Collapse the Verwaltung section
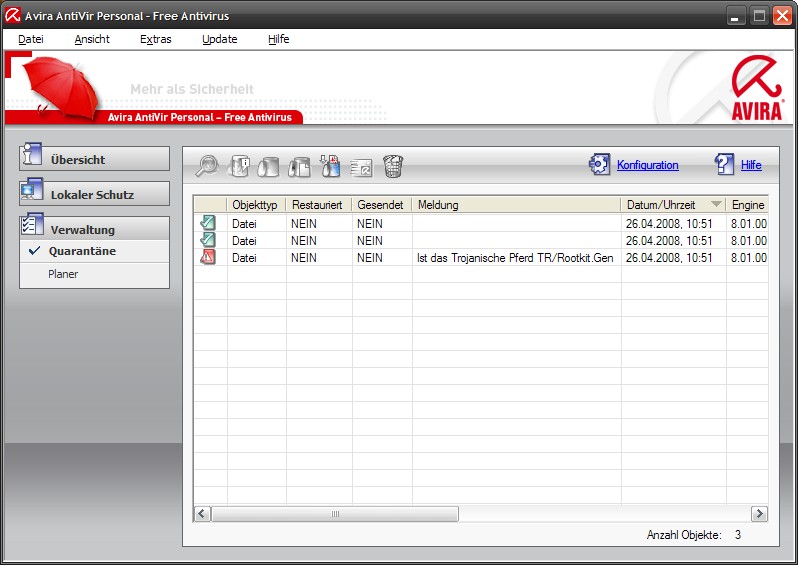The width and height of the screenshot is (798, 565). pyautogui.click(x=95, y=229)
